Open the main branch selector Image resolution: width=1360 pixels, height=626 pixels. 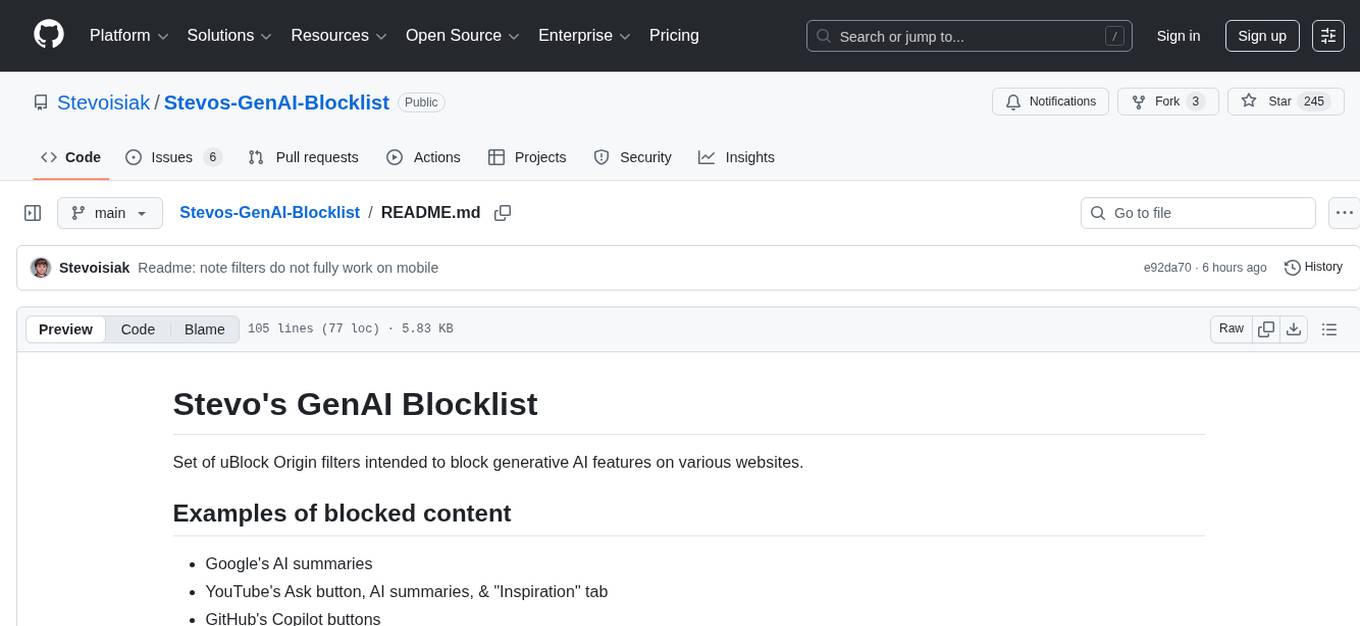coord(110,212)
